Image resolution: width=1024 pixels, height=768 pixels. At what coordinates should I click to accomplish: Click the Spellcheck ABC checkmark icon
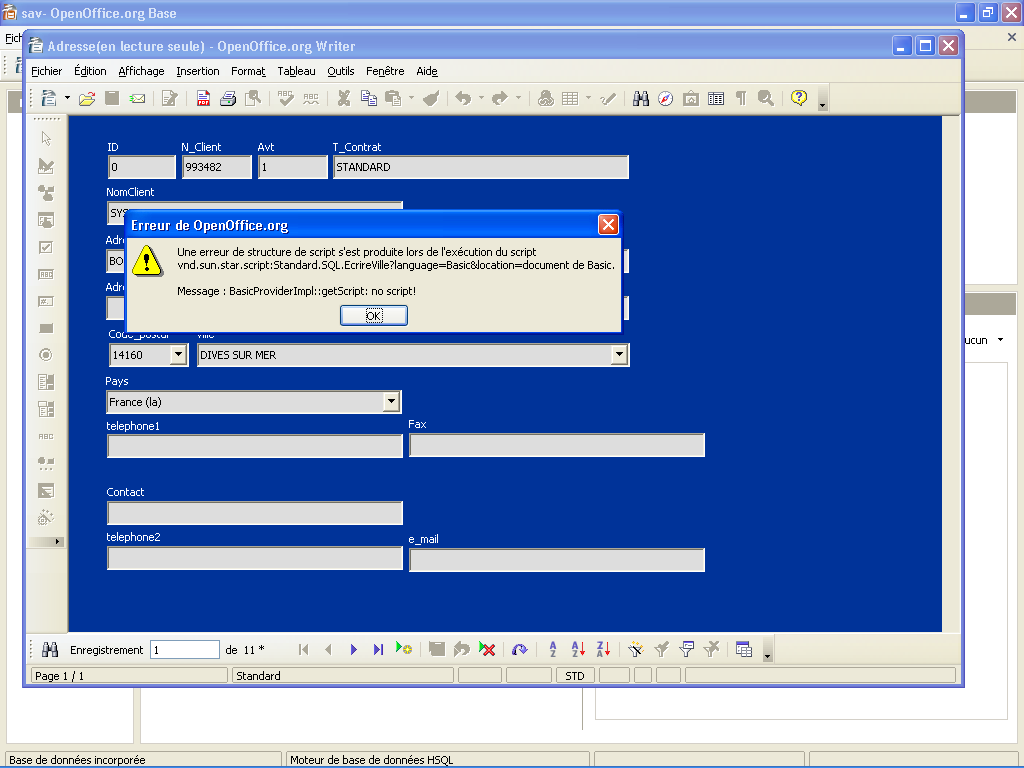(285, 98)
